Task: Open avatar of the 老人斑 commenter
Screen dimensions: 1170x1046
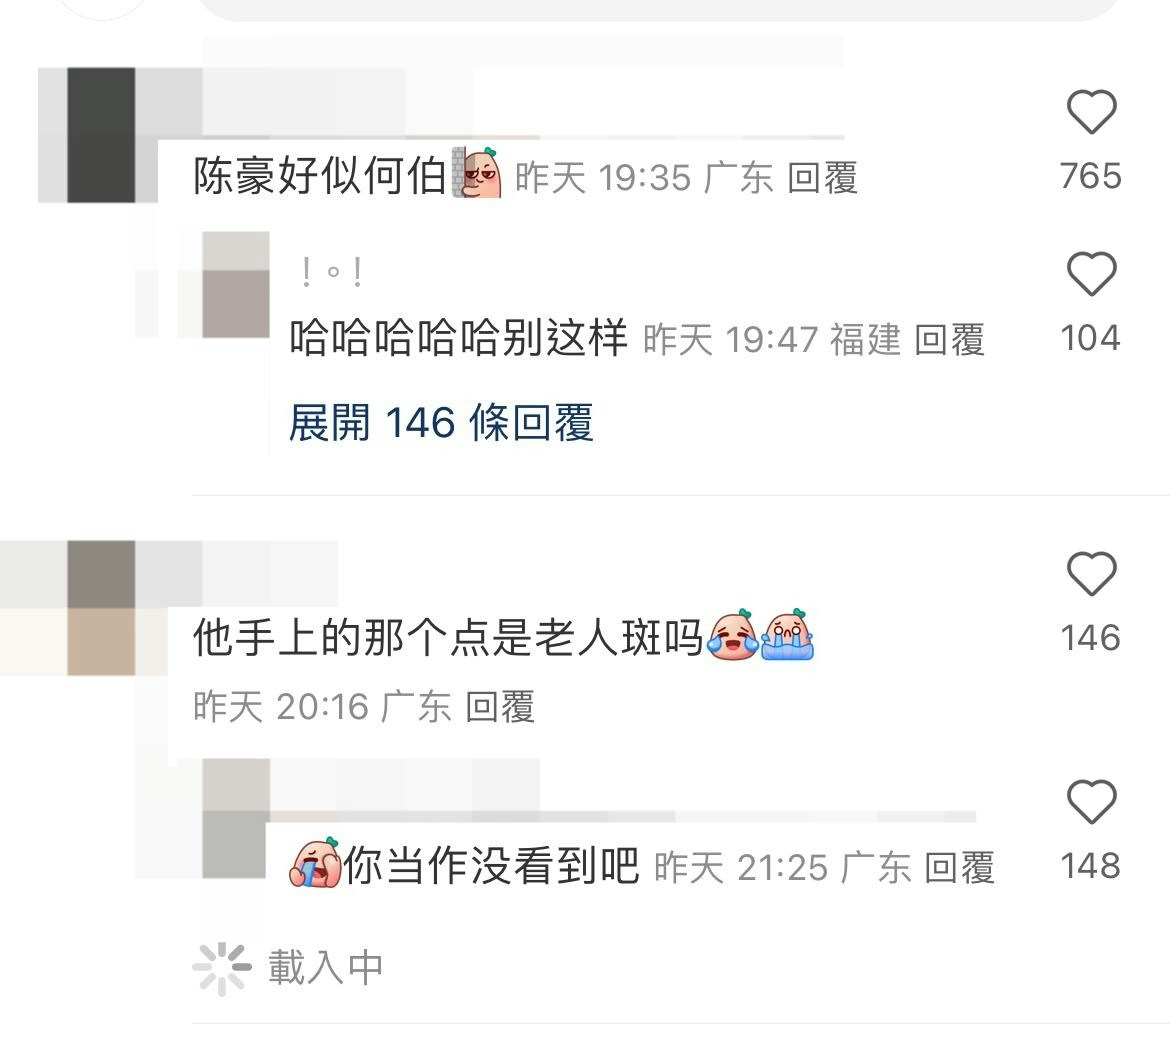Action: pos(101,608)
